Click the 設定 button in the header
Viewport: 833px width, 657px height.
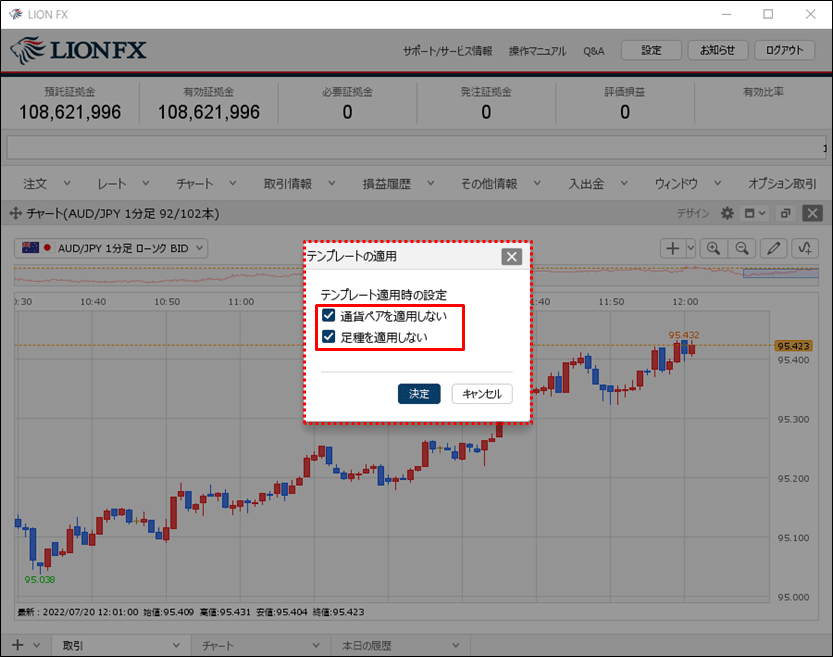(651, 50)
